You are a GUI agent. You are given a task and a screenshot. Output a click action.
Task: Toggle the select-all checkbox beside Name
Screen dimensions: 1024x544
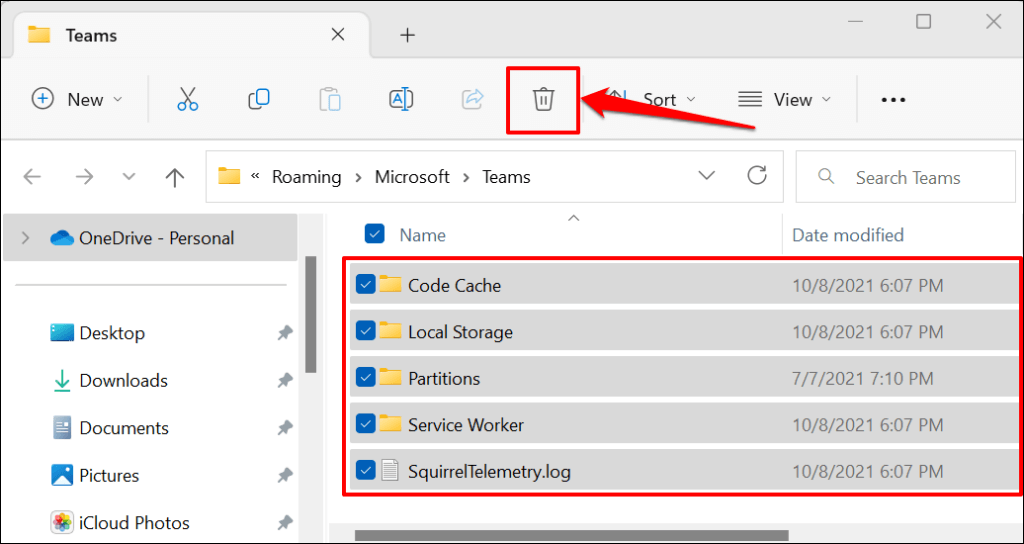(375, 234)
